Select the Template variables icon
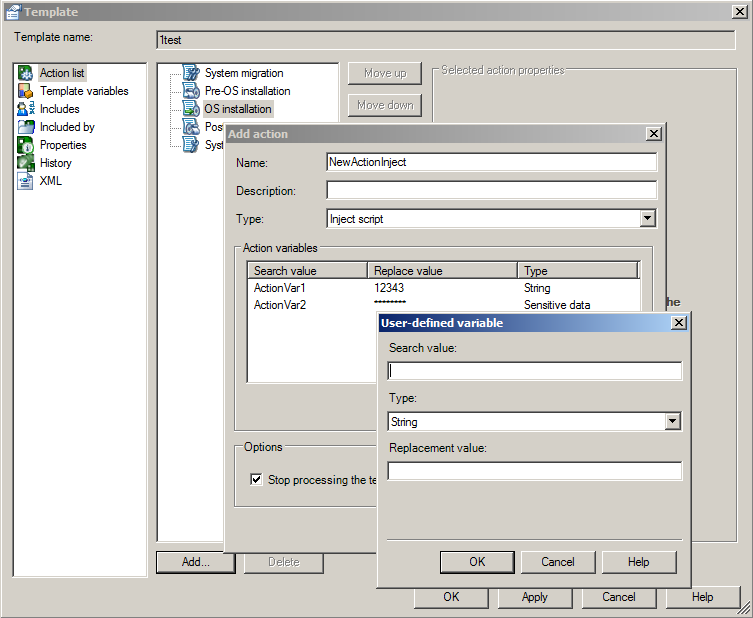The image size is (753, 618). (26, 91)
